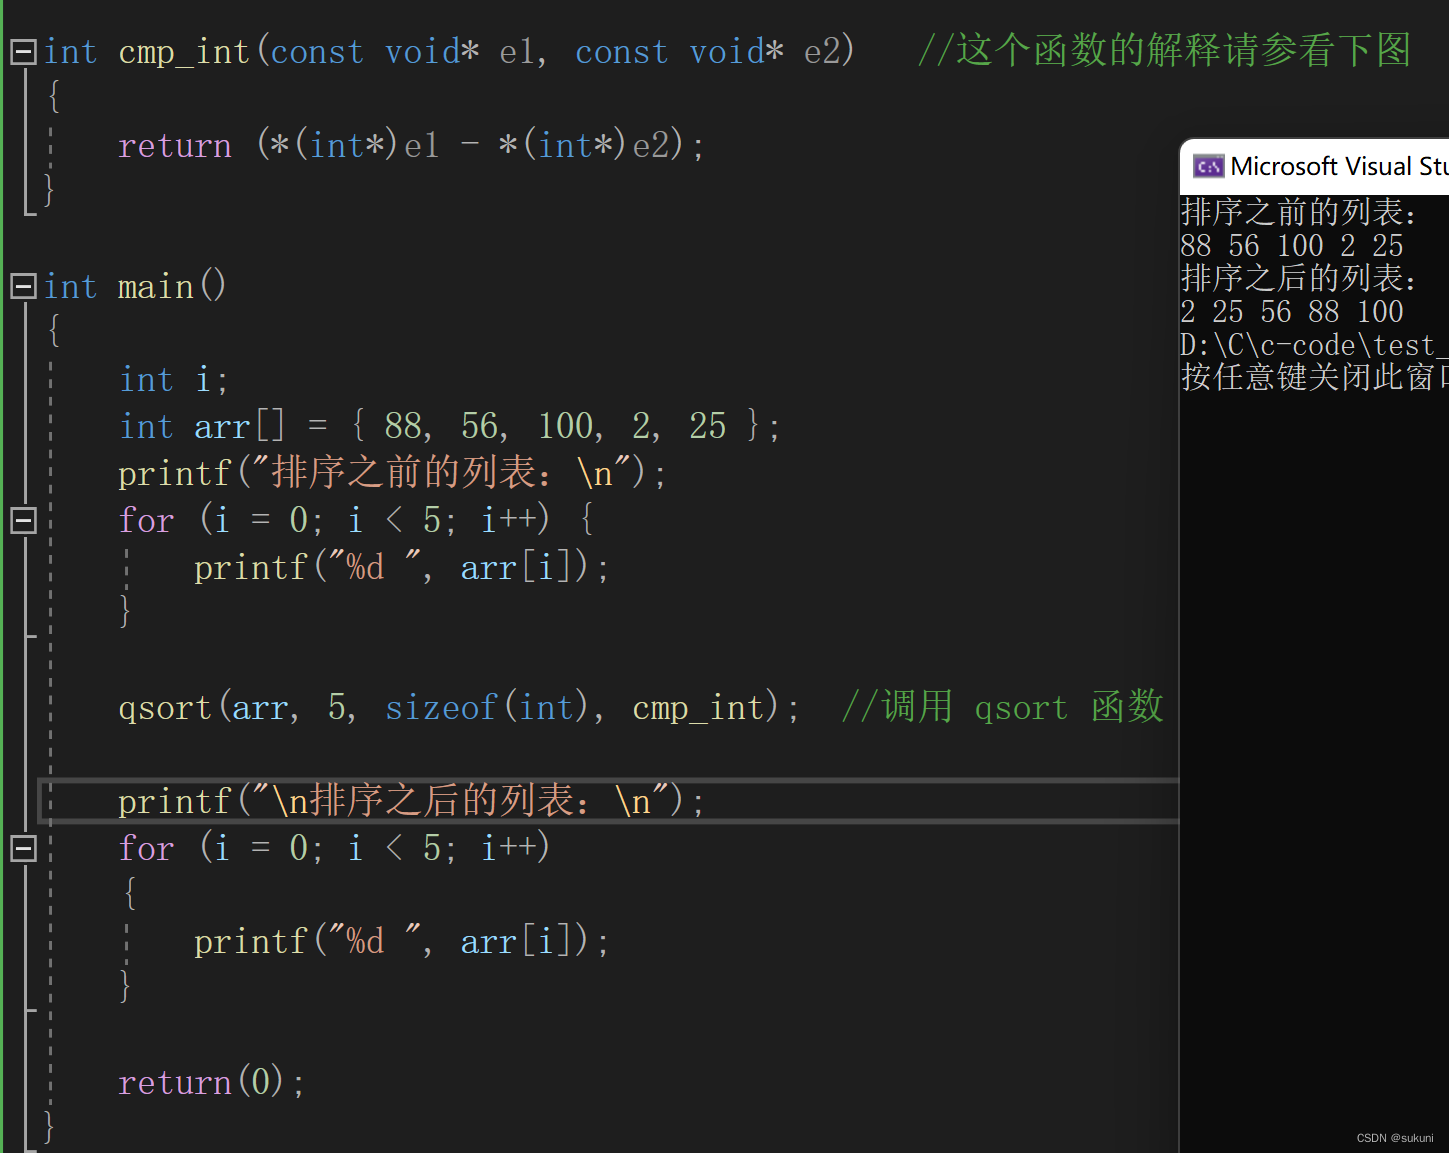Click the CSDN @sukuni watermark link
Image resolution: width=1449 pixels, height=1153 pixels.
coord(1395,1137)
